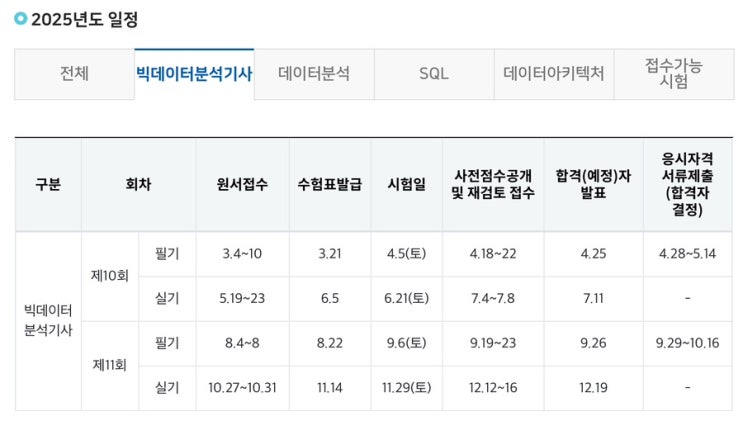Click the 10.27~10.31 application period cell
Screen dimensions: 743x421
coord(242,388)
